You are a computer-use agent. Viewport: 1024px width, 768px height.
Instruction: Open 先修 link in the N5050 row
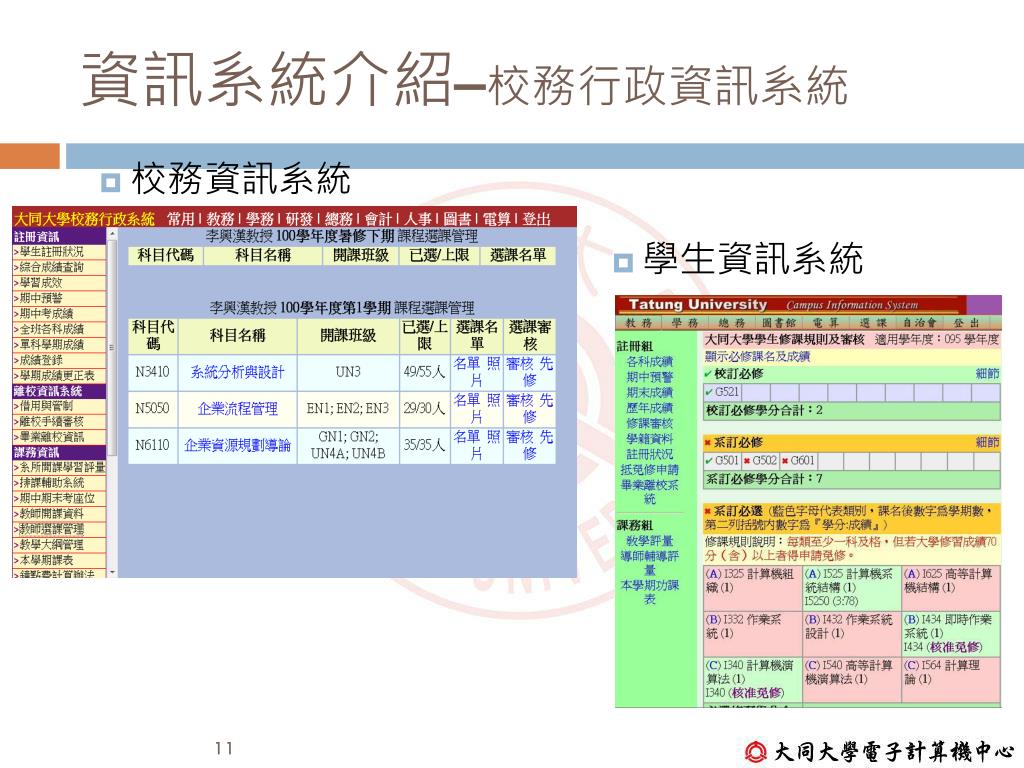coord(537,408)
